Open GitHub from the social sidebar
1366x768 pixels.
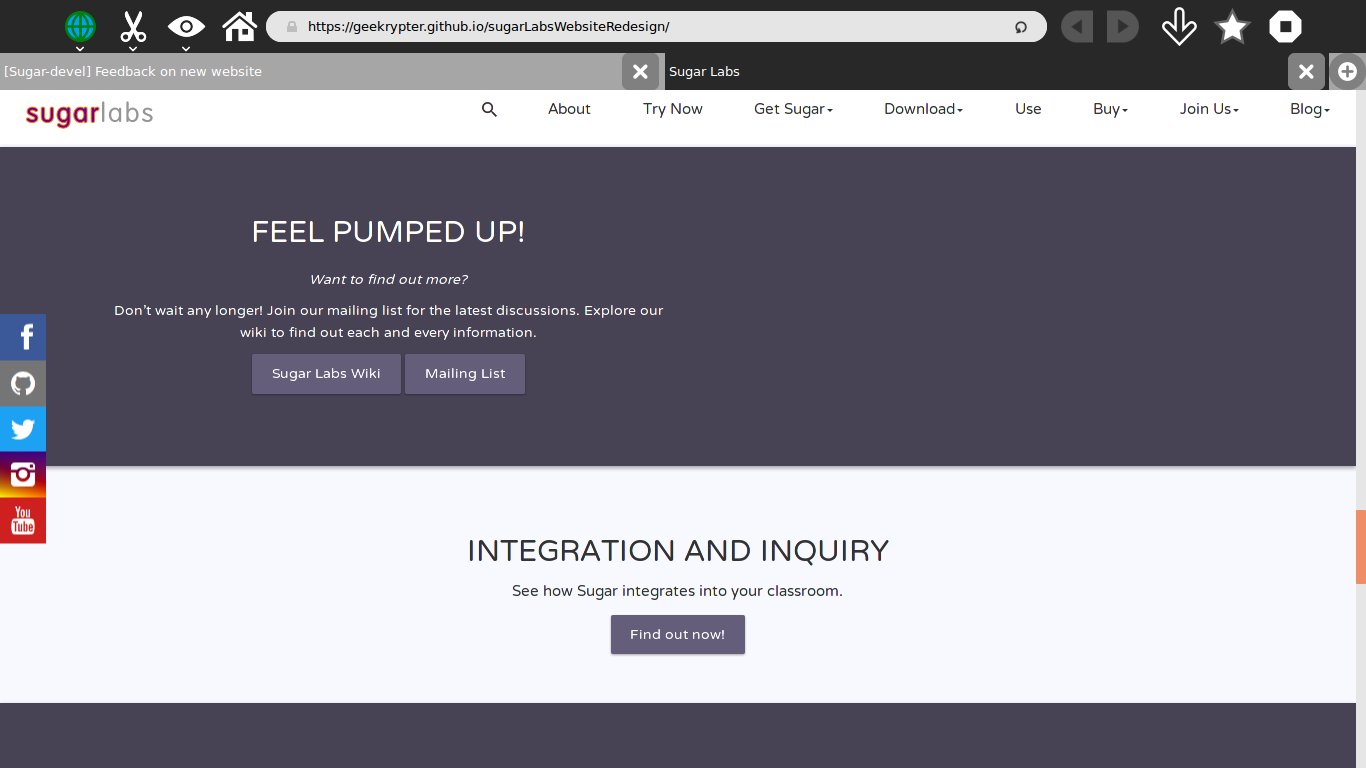click(23, 383)
